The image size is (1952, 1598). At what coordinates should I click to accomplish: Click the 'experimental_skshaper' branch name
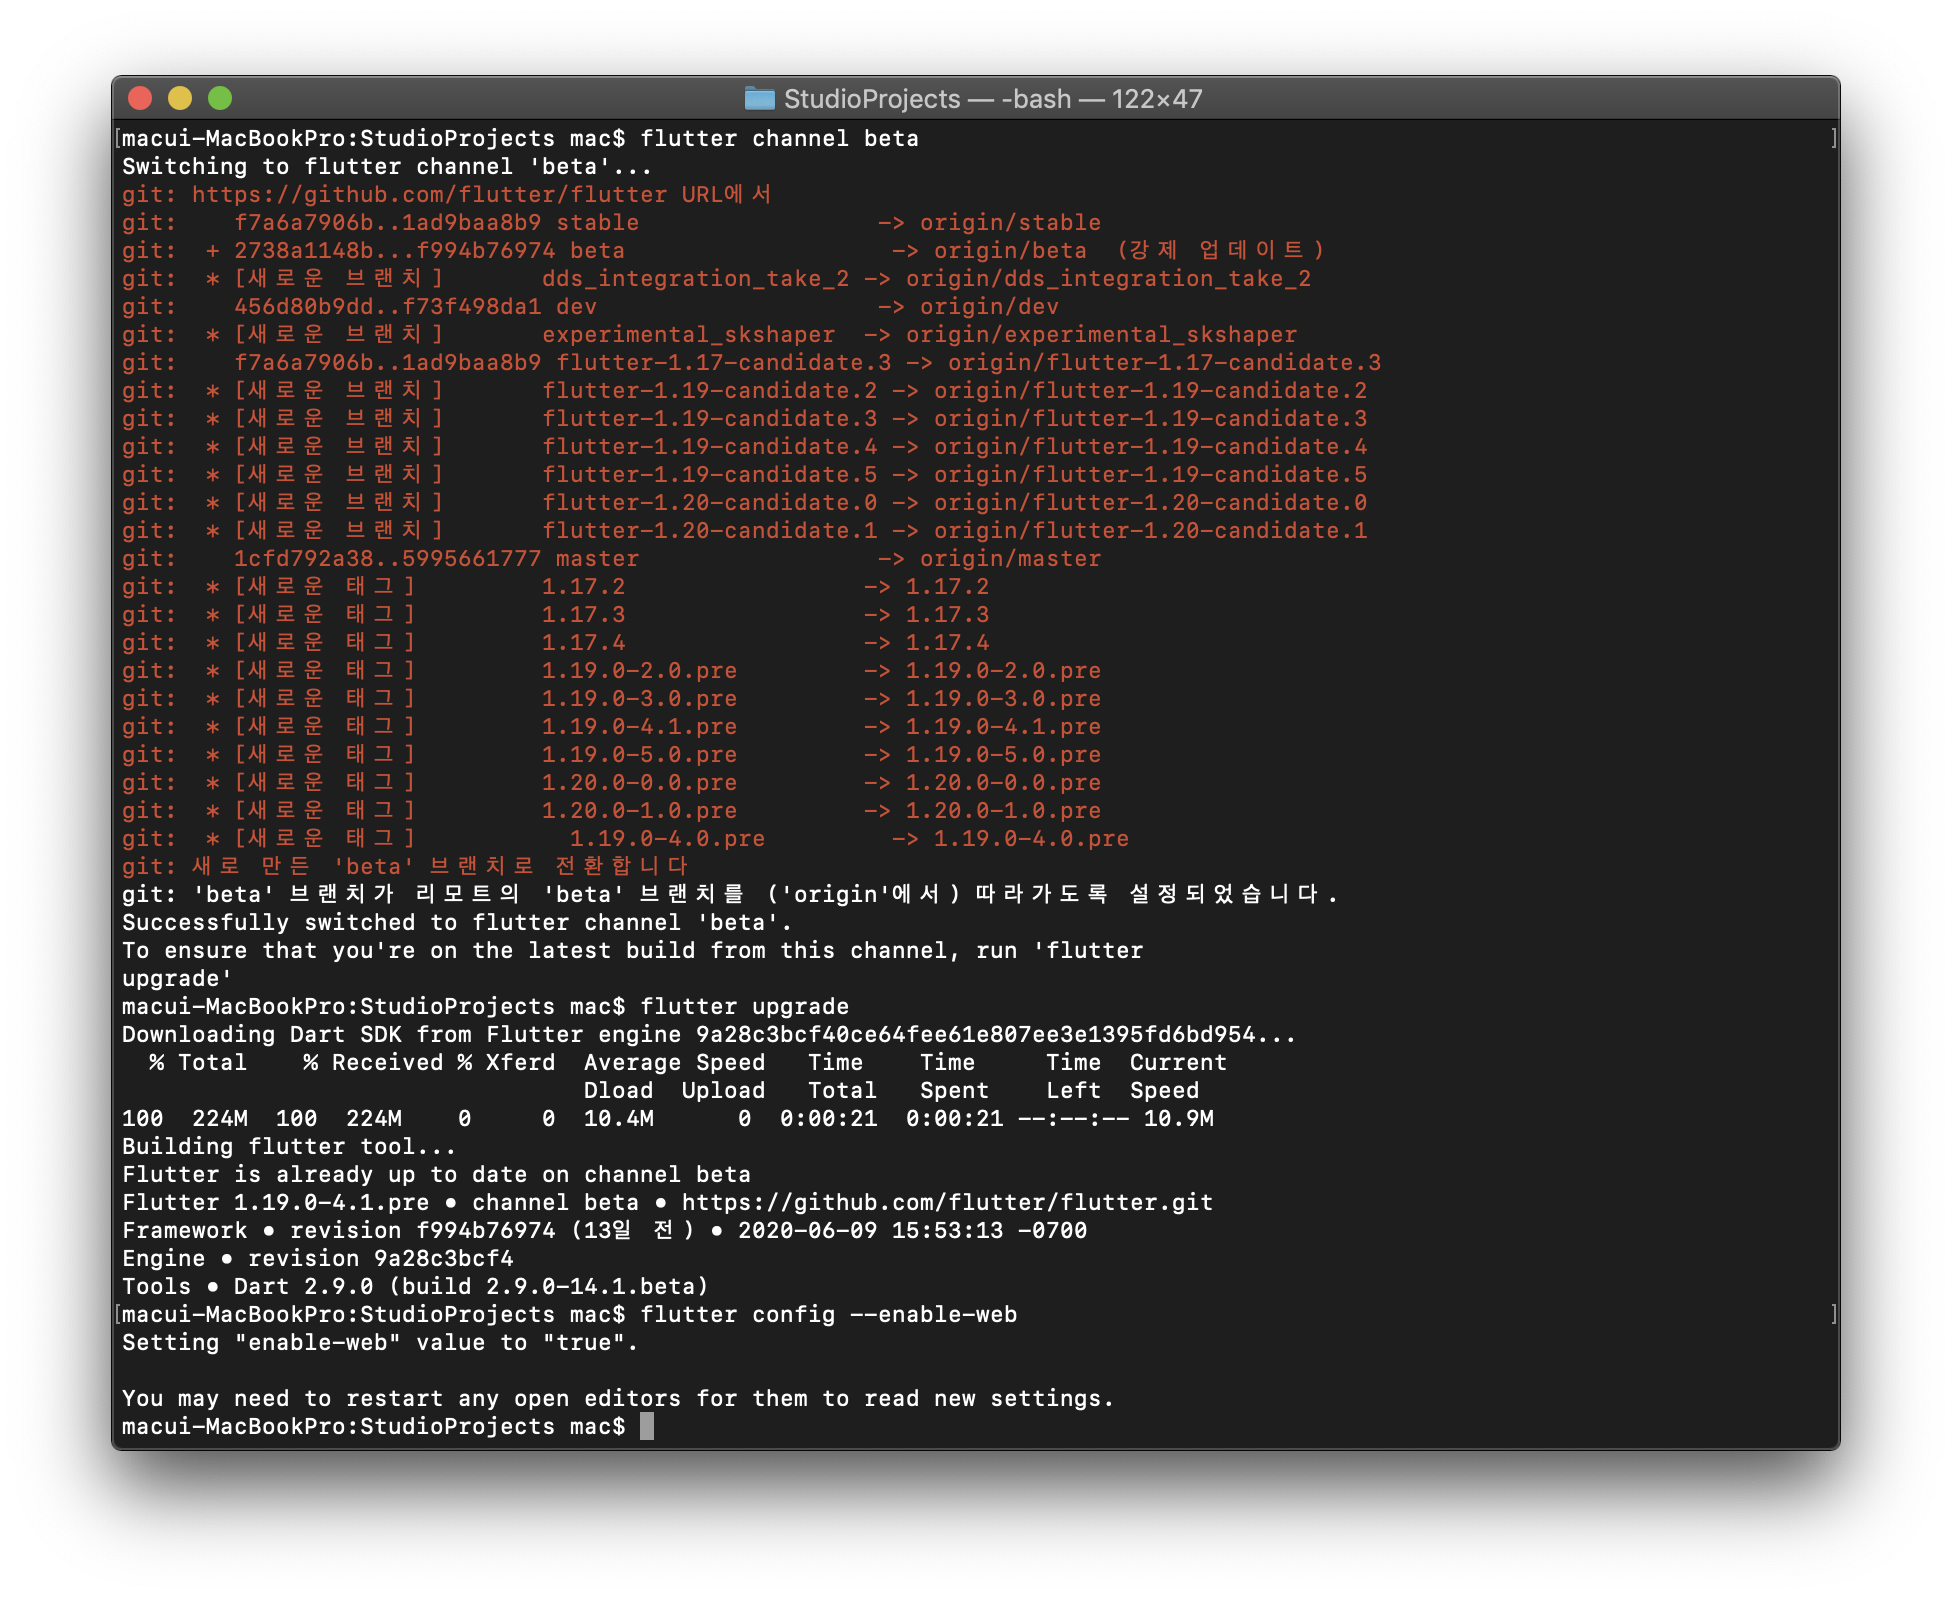click(x=688, y=335)
